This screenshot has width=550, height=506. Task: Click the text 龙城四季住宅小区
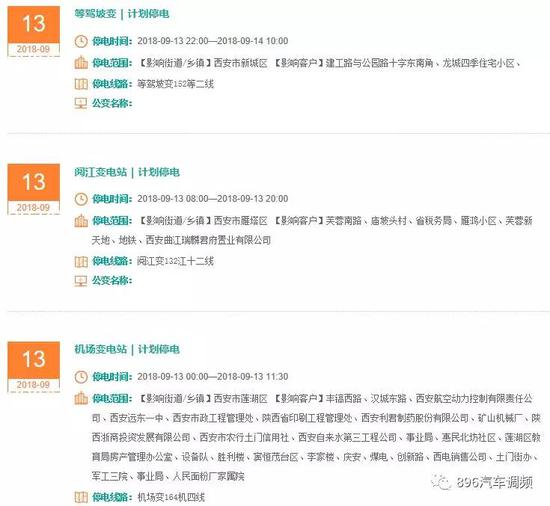(x=478, y=63)
